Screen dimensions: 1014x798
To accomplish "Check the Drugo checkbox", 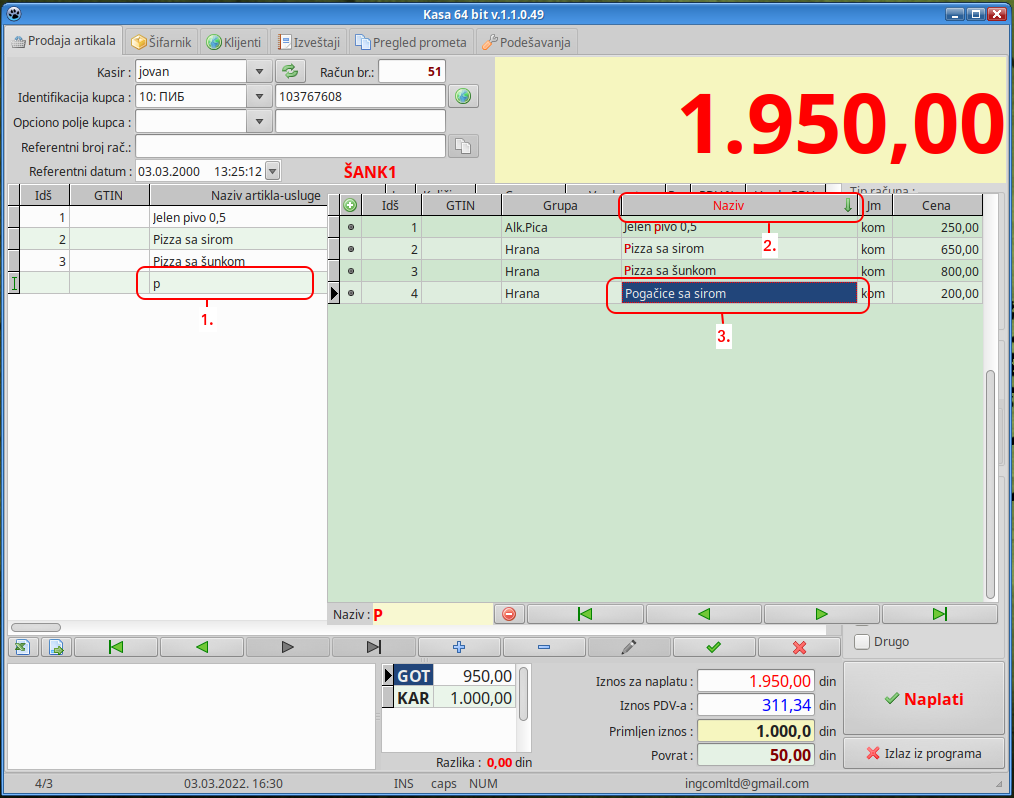I will click(862, 641).
